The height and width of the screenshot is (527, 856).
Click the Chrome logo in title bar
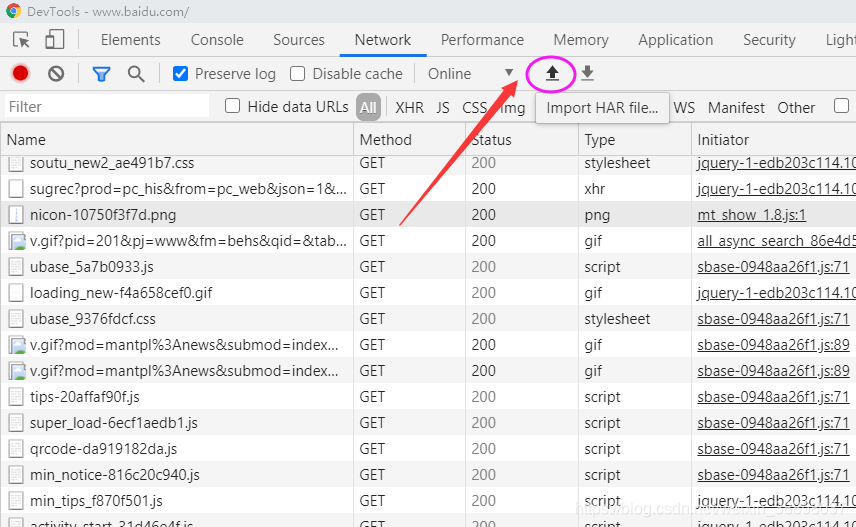[x=14, y=11]
